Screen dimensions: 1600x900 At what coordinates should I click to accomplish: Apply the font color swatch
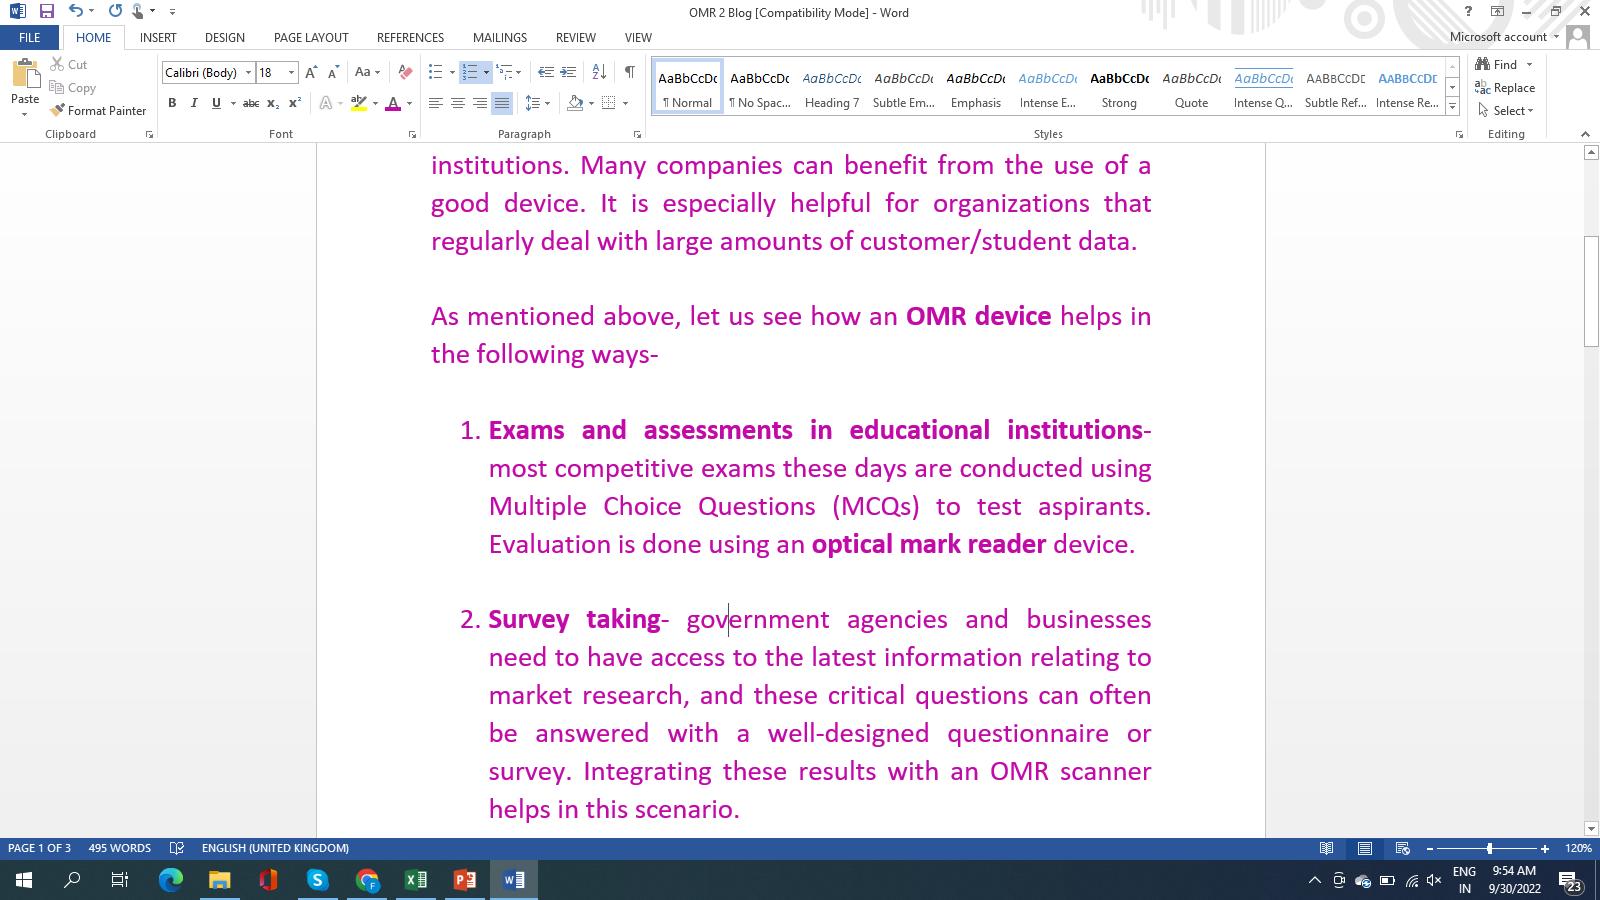tap(393, 103)
